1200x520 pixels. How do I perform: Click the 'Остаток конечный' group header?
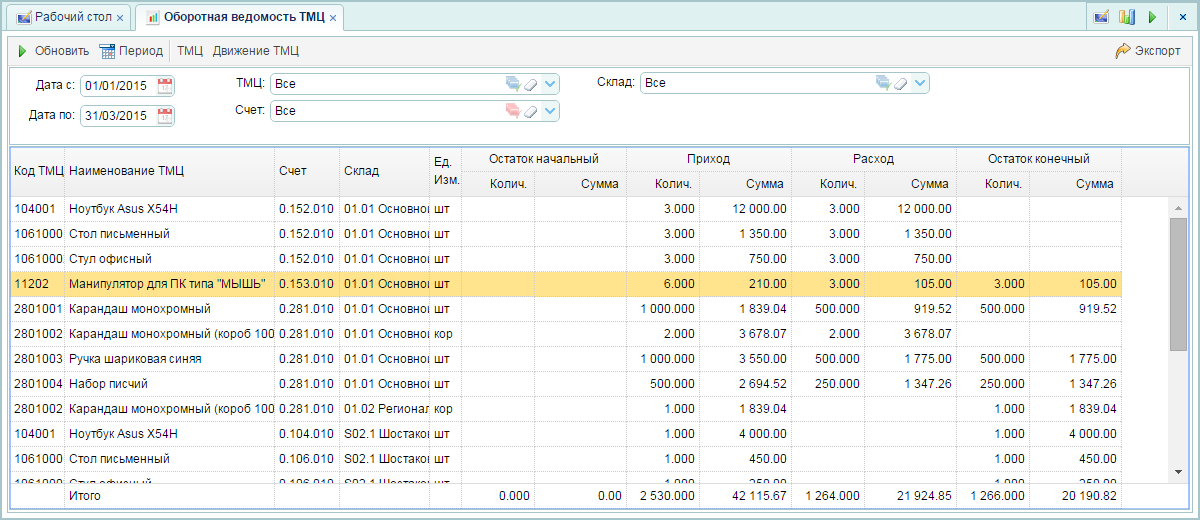[x=1038, y=159]
